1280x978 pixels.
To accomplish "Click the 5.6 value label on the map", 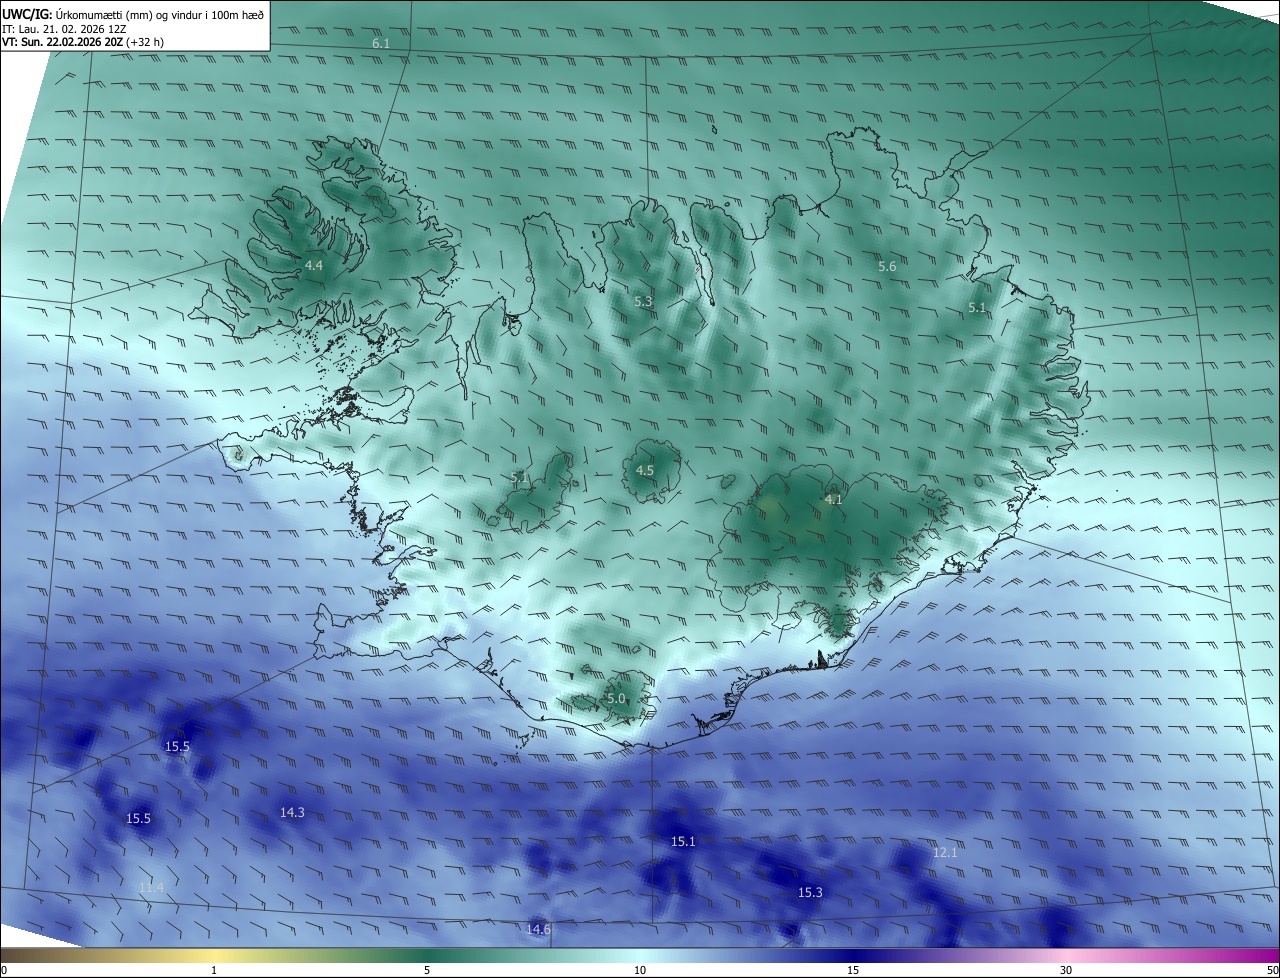I will tap(887, 267).
